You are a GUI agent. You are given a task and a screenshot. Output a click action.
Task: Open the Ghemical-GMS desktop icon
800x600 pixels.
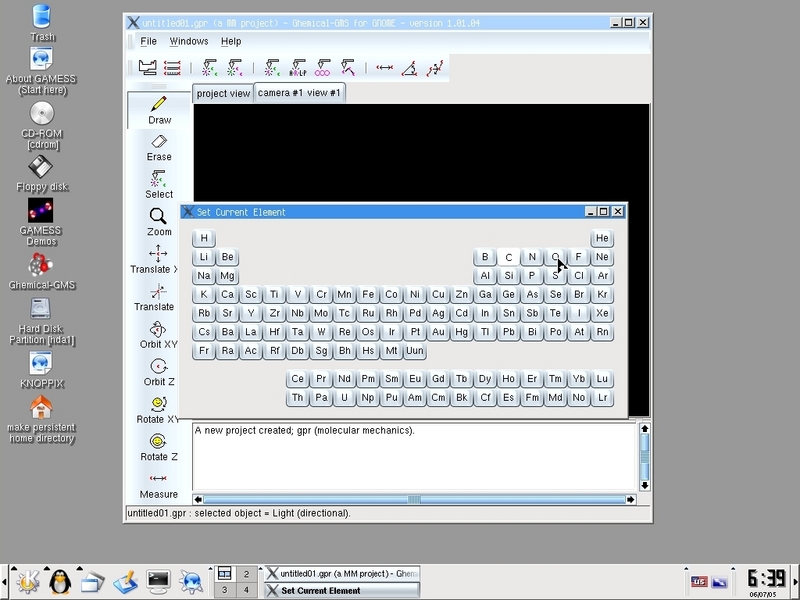click(41, 270)
